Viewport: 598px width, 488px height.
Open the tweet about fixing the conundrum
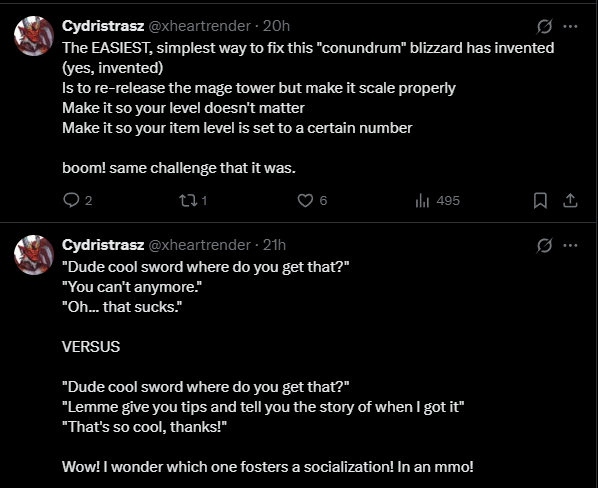(x=308, y=108)
